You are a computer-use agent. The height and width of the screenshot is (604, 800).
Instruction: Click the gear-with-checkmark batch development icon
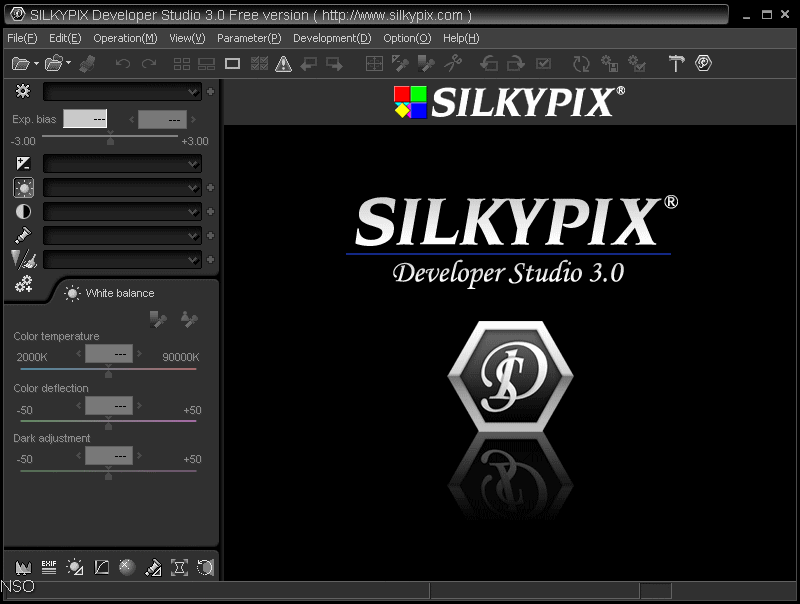tap(637, 64)
